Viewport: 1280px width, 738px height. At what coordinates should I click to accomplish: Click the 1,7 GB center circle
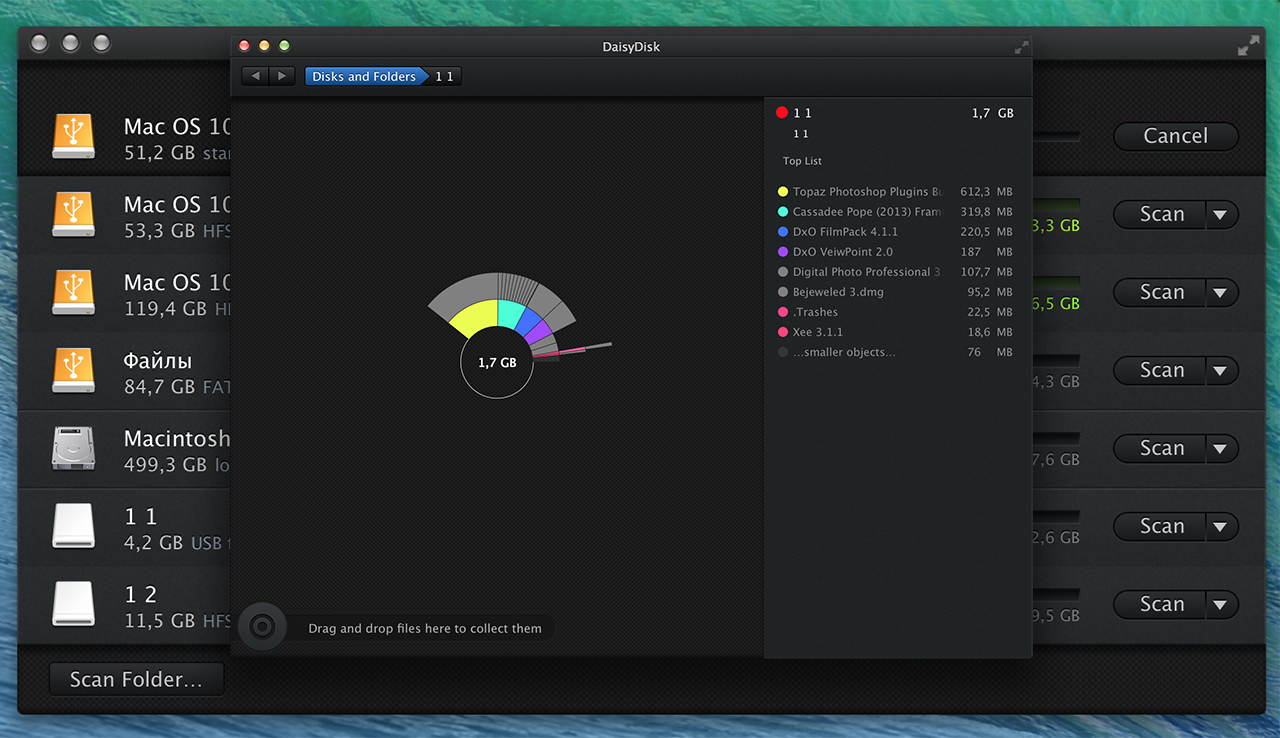[496, 363]
